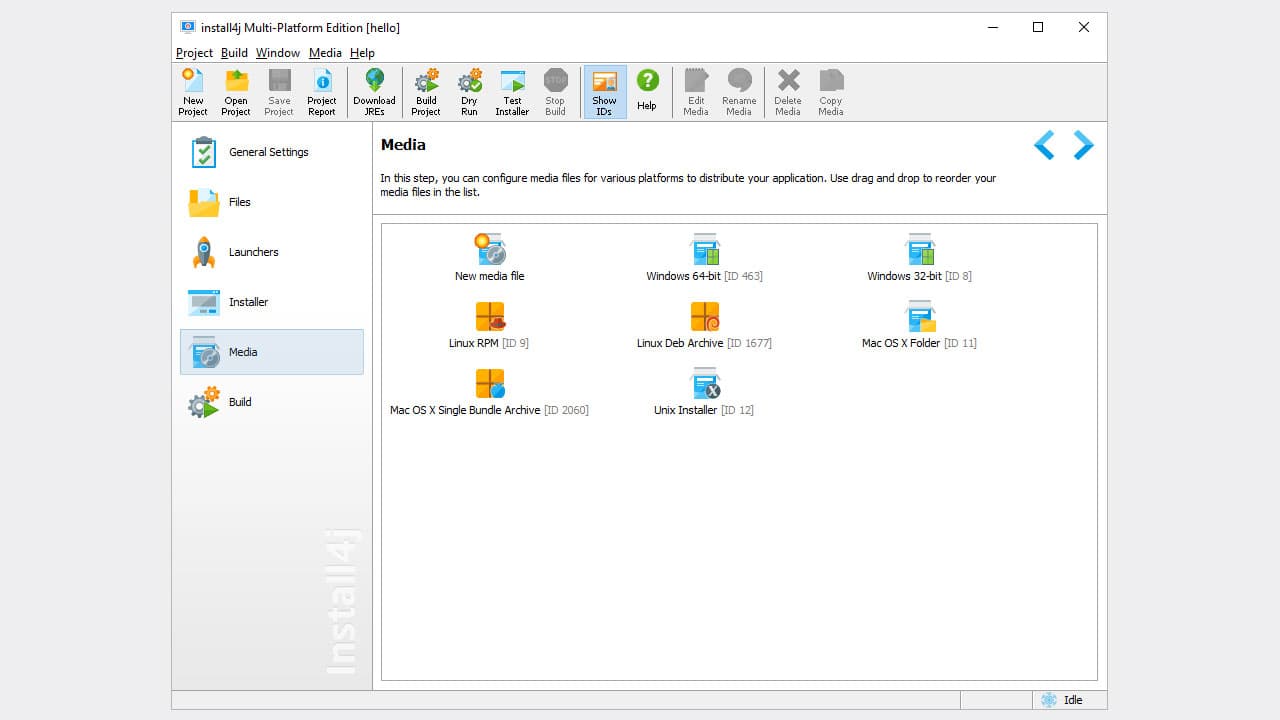Select the Installer step in the sidebar
The height and width of the screenshot is (720, 1280).
248,302
